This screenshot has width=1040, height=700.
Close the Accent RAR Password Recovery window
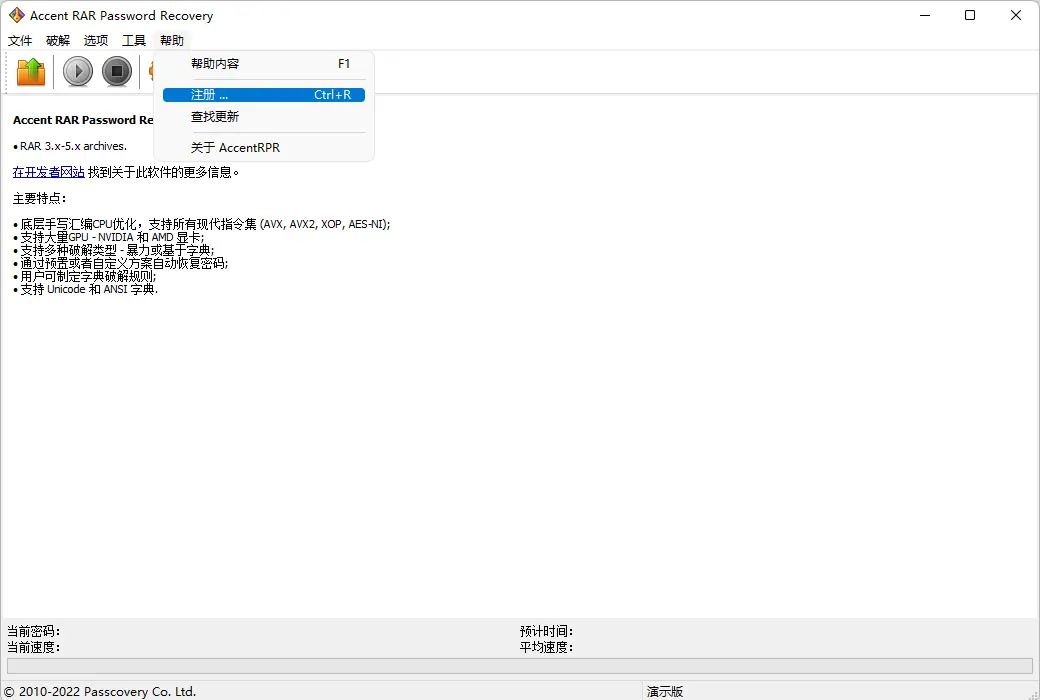(1015, 15)
